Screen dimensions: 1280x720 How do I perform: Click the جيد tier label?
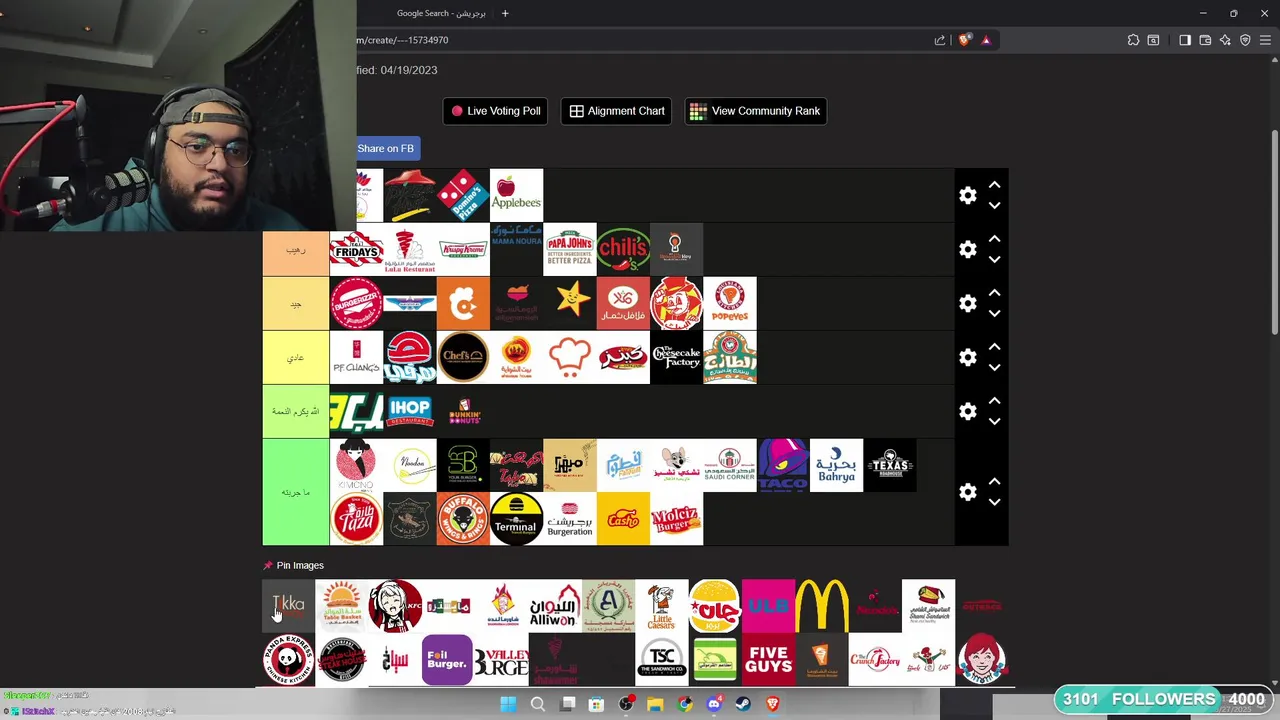tap(296, 303)
